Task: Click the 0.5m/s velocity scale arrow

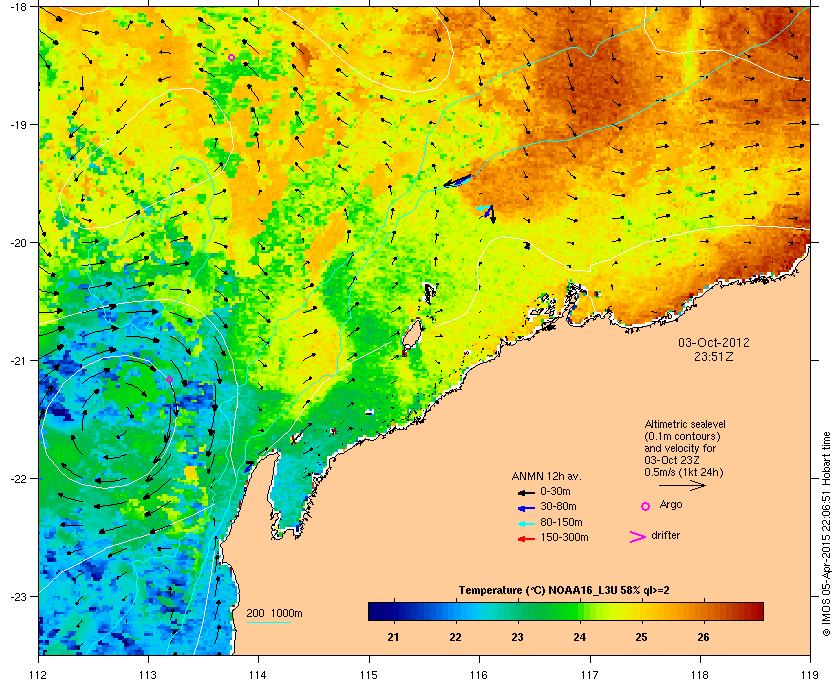Action: pyautogui.click(x=682, y=486)
